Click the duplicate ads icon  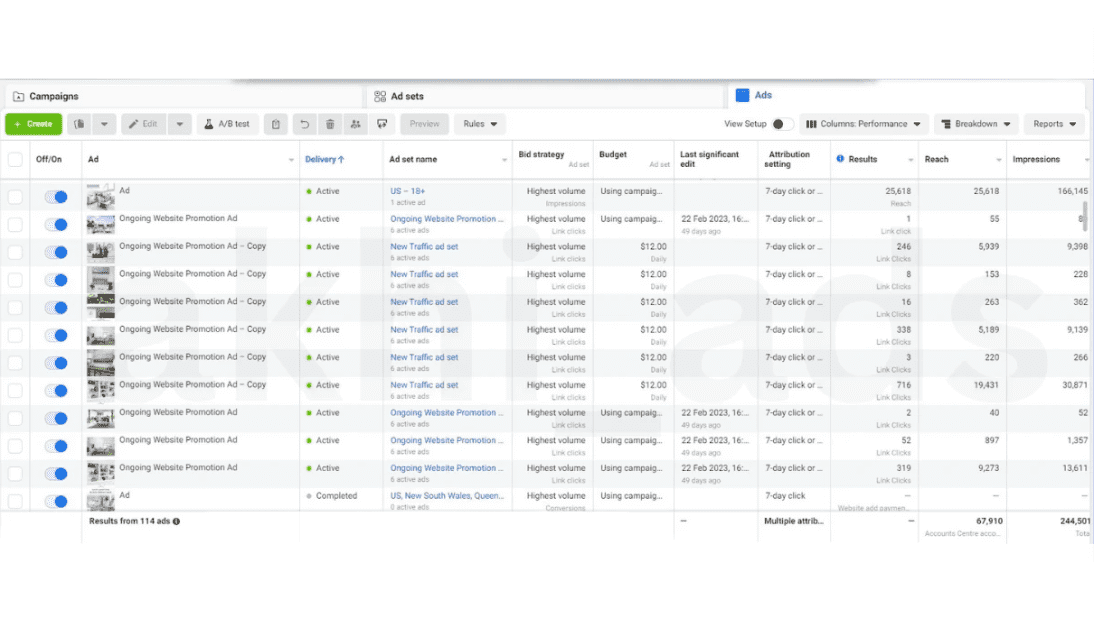(79, 124)
